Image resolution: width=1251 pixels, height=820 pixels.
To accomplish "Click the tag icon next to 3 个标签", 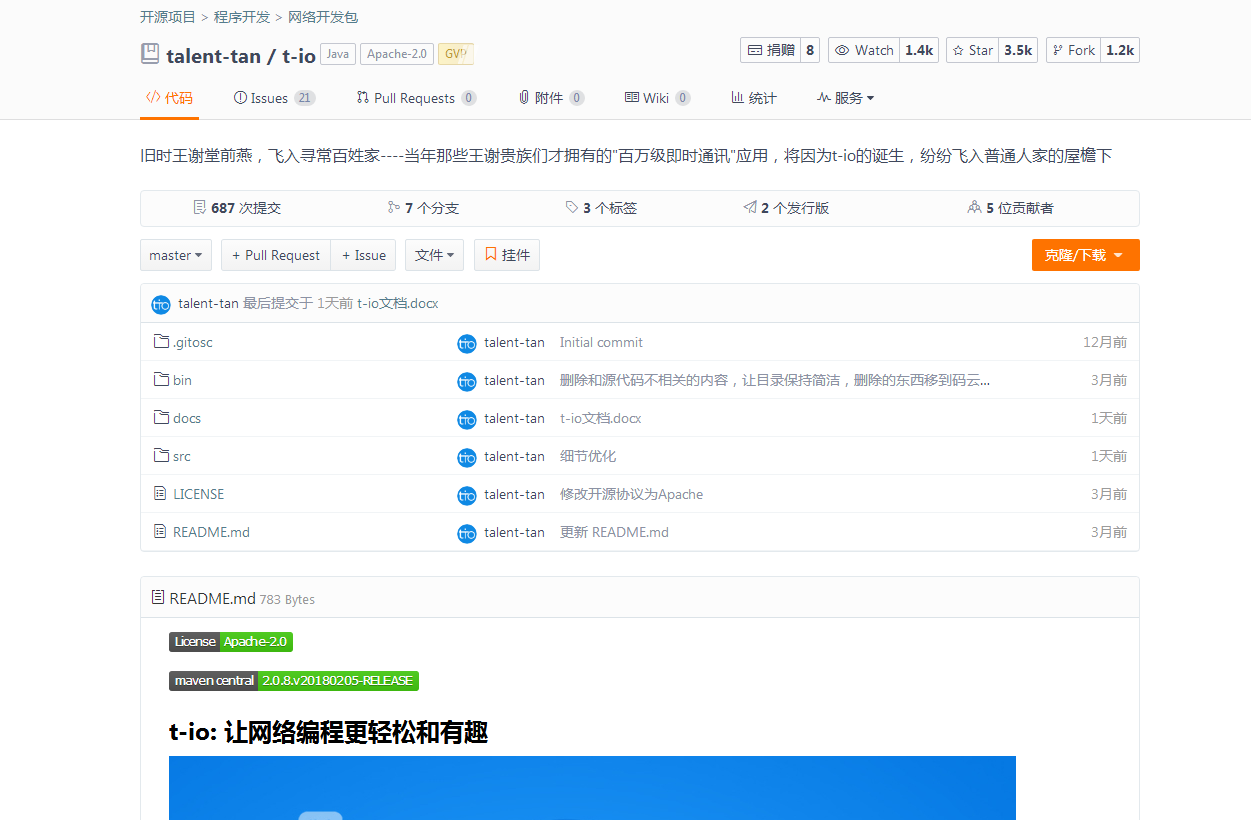I will pyautogui.click(x=572, y=208).
